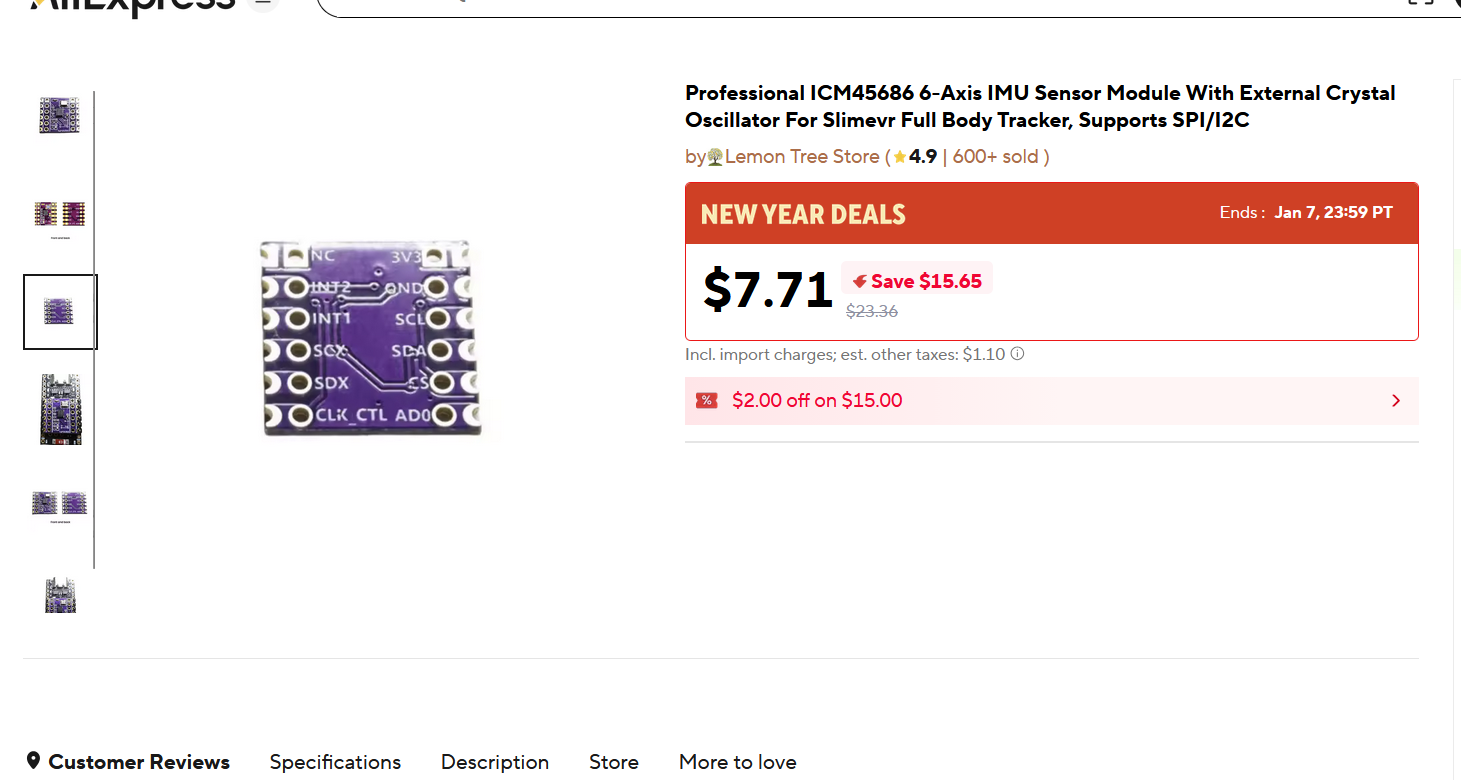Open the Description tab
Image resolution: width=1461 pixels, height=780 pixels.
495,762
